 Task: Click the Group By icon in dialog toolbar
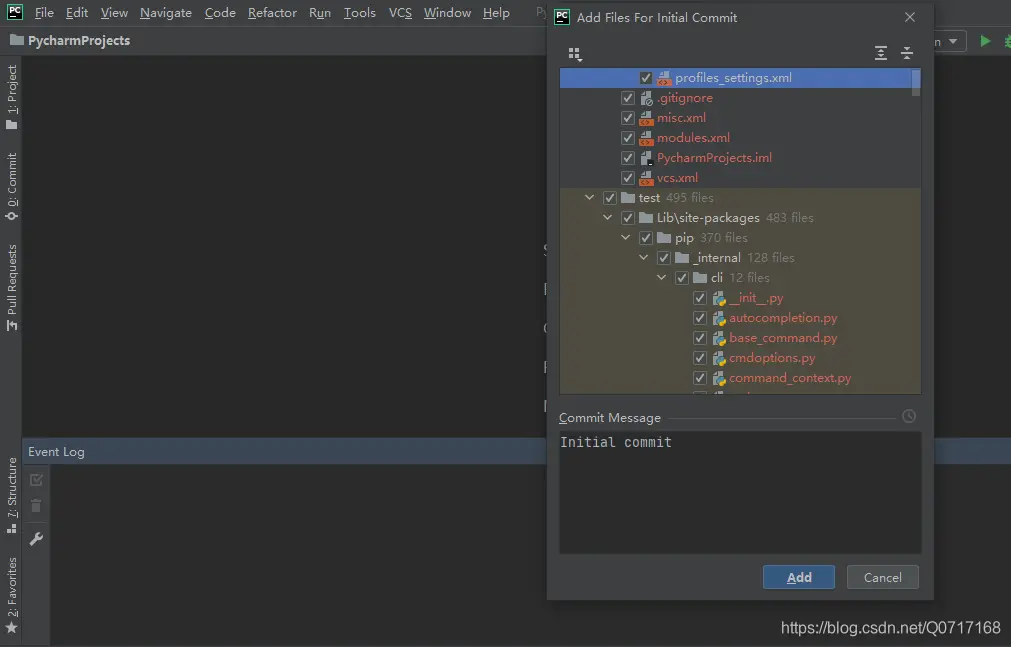[x=574, y=54]
